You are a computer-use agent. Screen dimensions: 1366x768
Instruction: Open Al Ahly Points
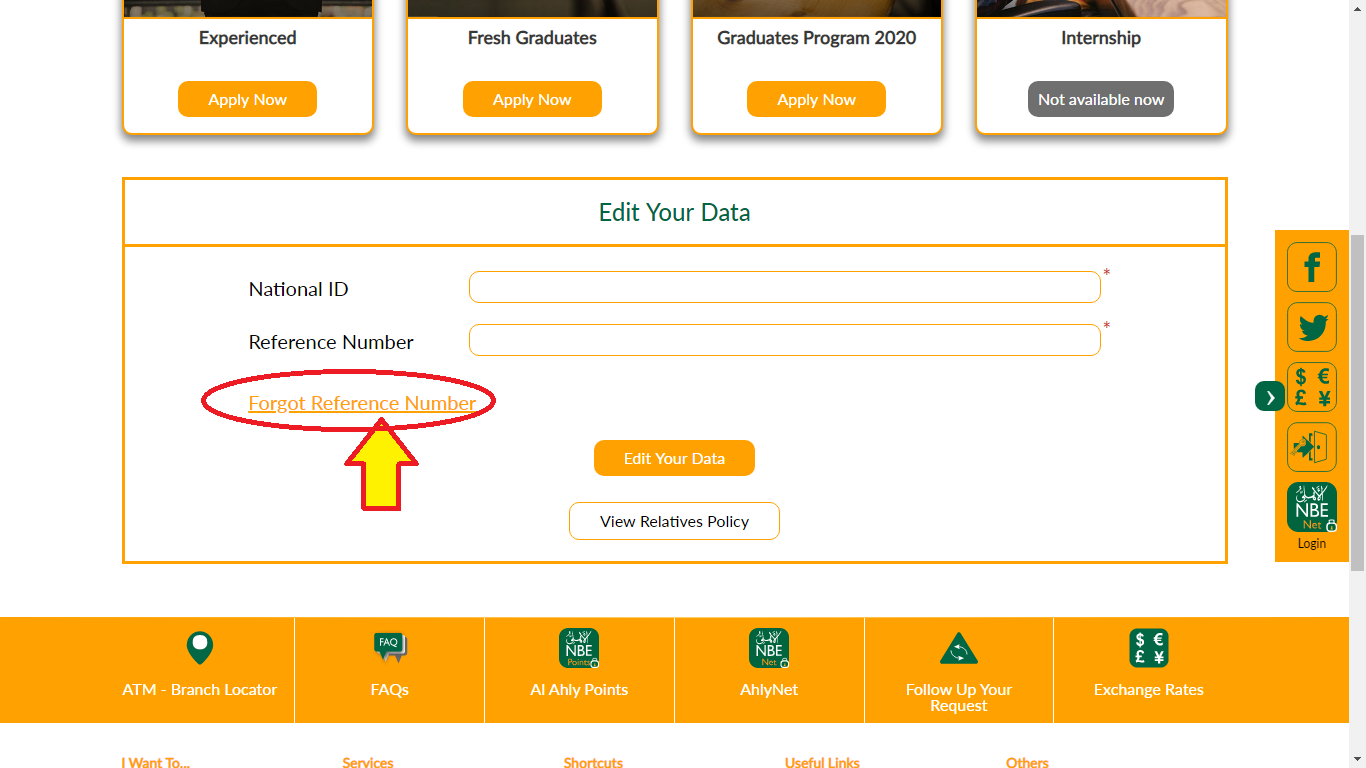tap(578, 670)
